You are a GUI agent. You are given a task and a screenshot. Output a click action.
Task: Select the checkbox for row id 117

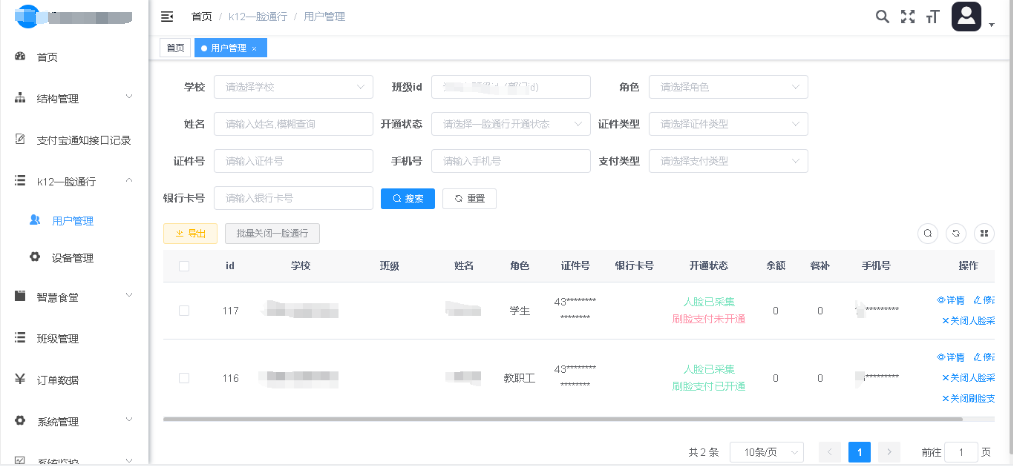pyautogui.click(x=184, y=311)
